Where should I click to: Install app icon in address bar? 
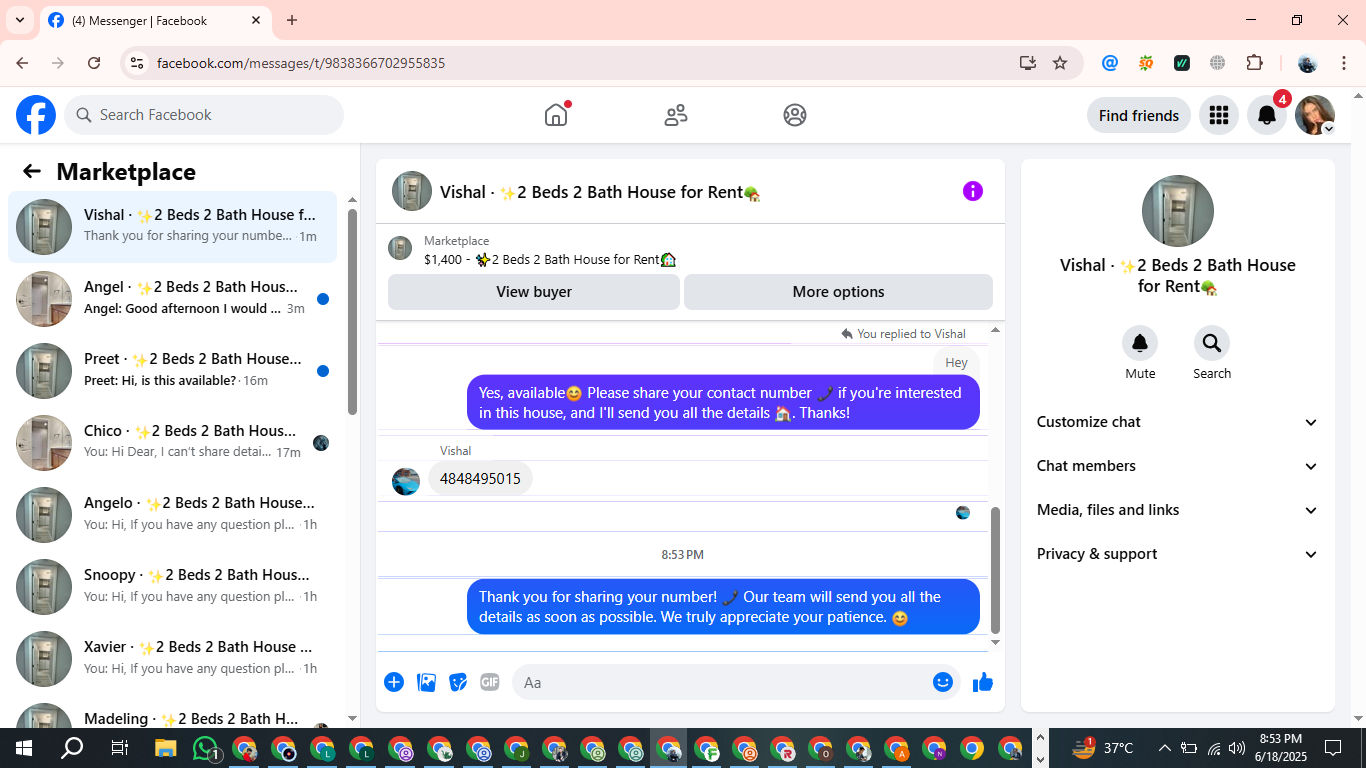coord(1028,63)
